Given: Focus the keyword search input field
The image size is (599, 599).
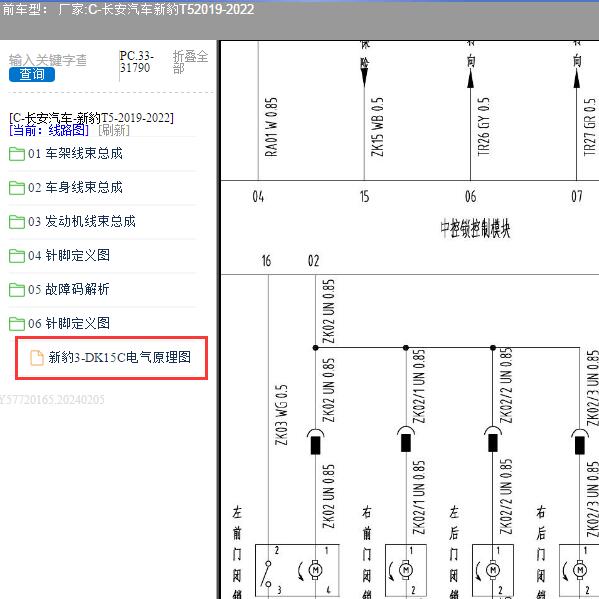Looking at the screenshot, I should tap(48, 60).
